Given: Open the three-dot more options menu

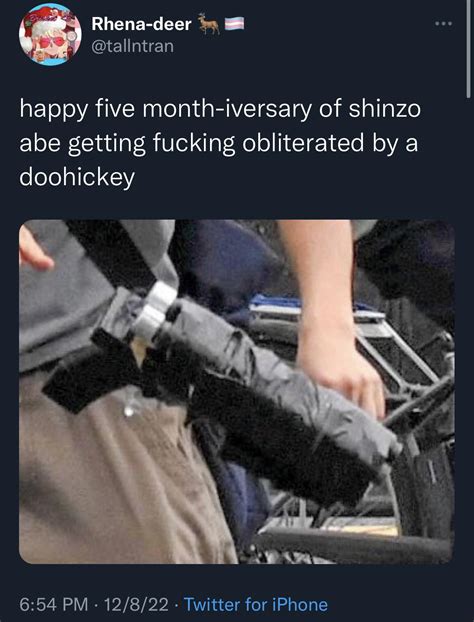Looking at the screenshot, I should tap(443, 24).
